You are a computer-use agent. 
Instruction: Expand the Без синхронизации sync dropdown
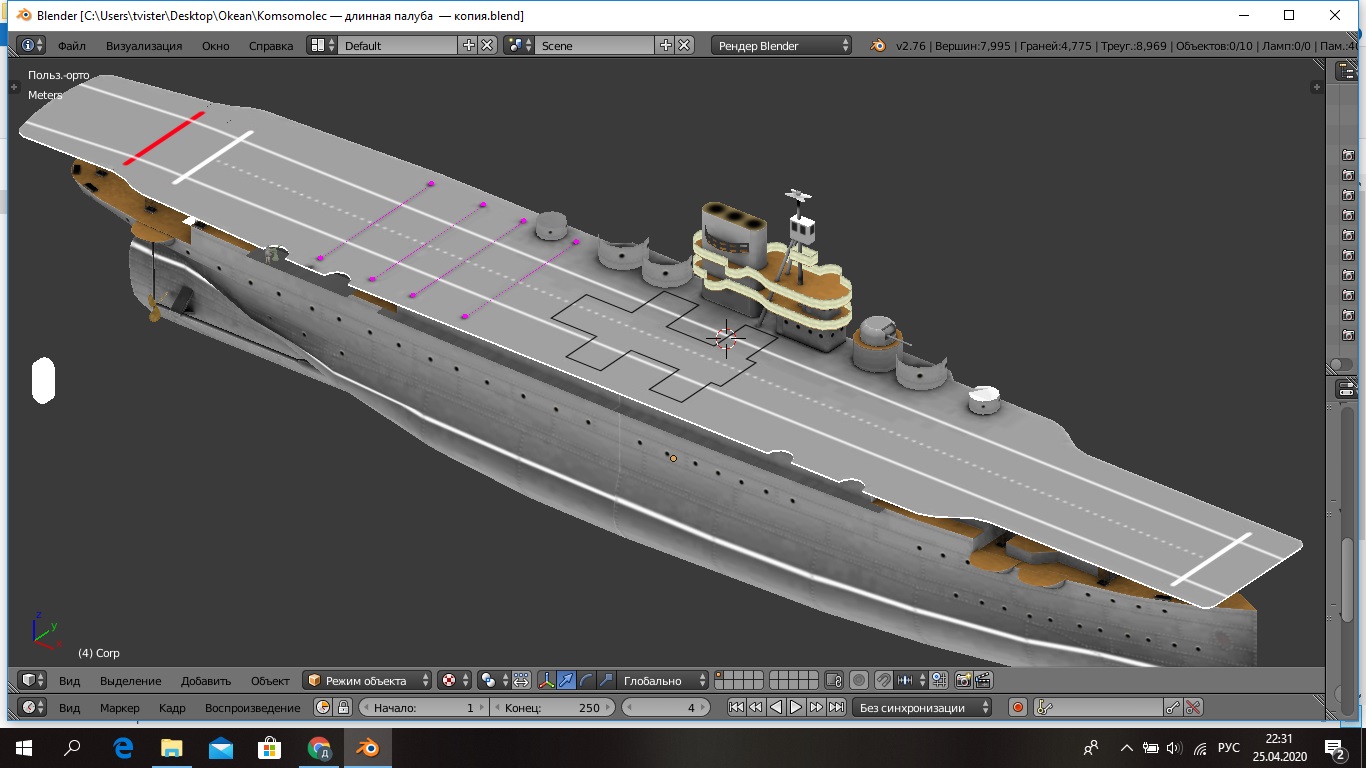(x=923, y=707)
